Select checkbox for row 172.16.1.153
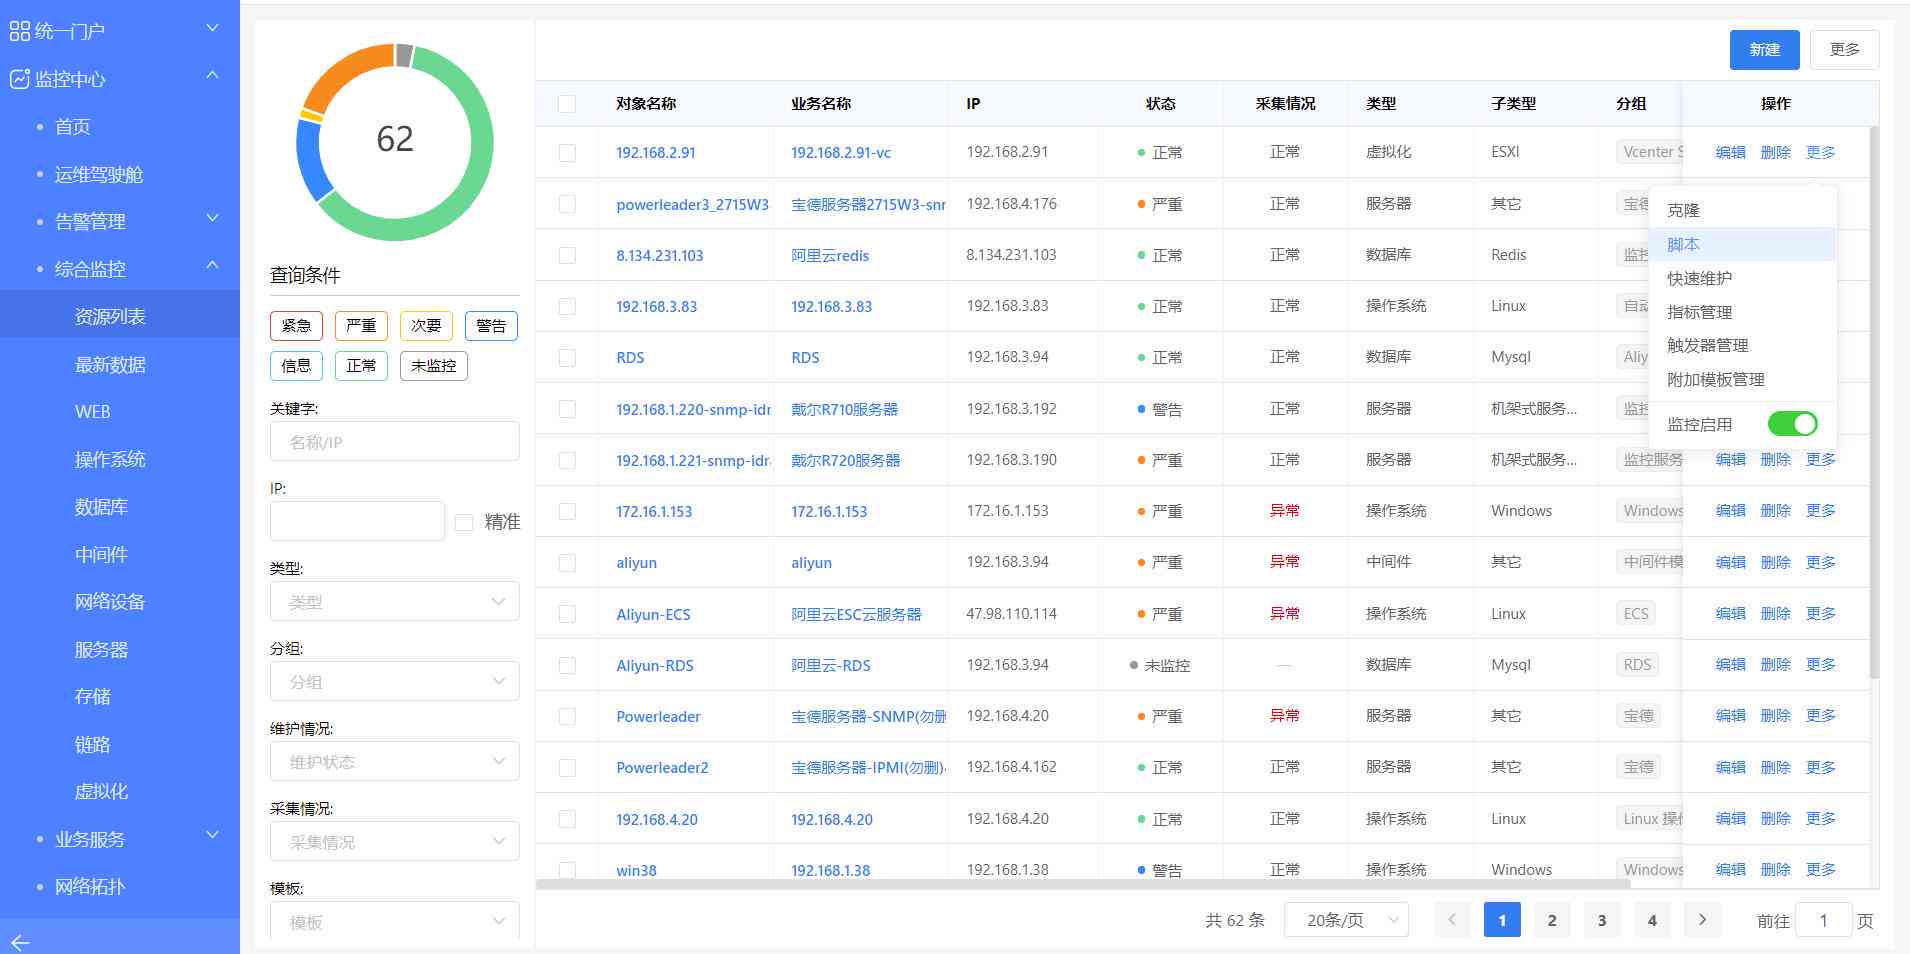The image size is (1910, 954). (567, 511)
